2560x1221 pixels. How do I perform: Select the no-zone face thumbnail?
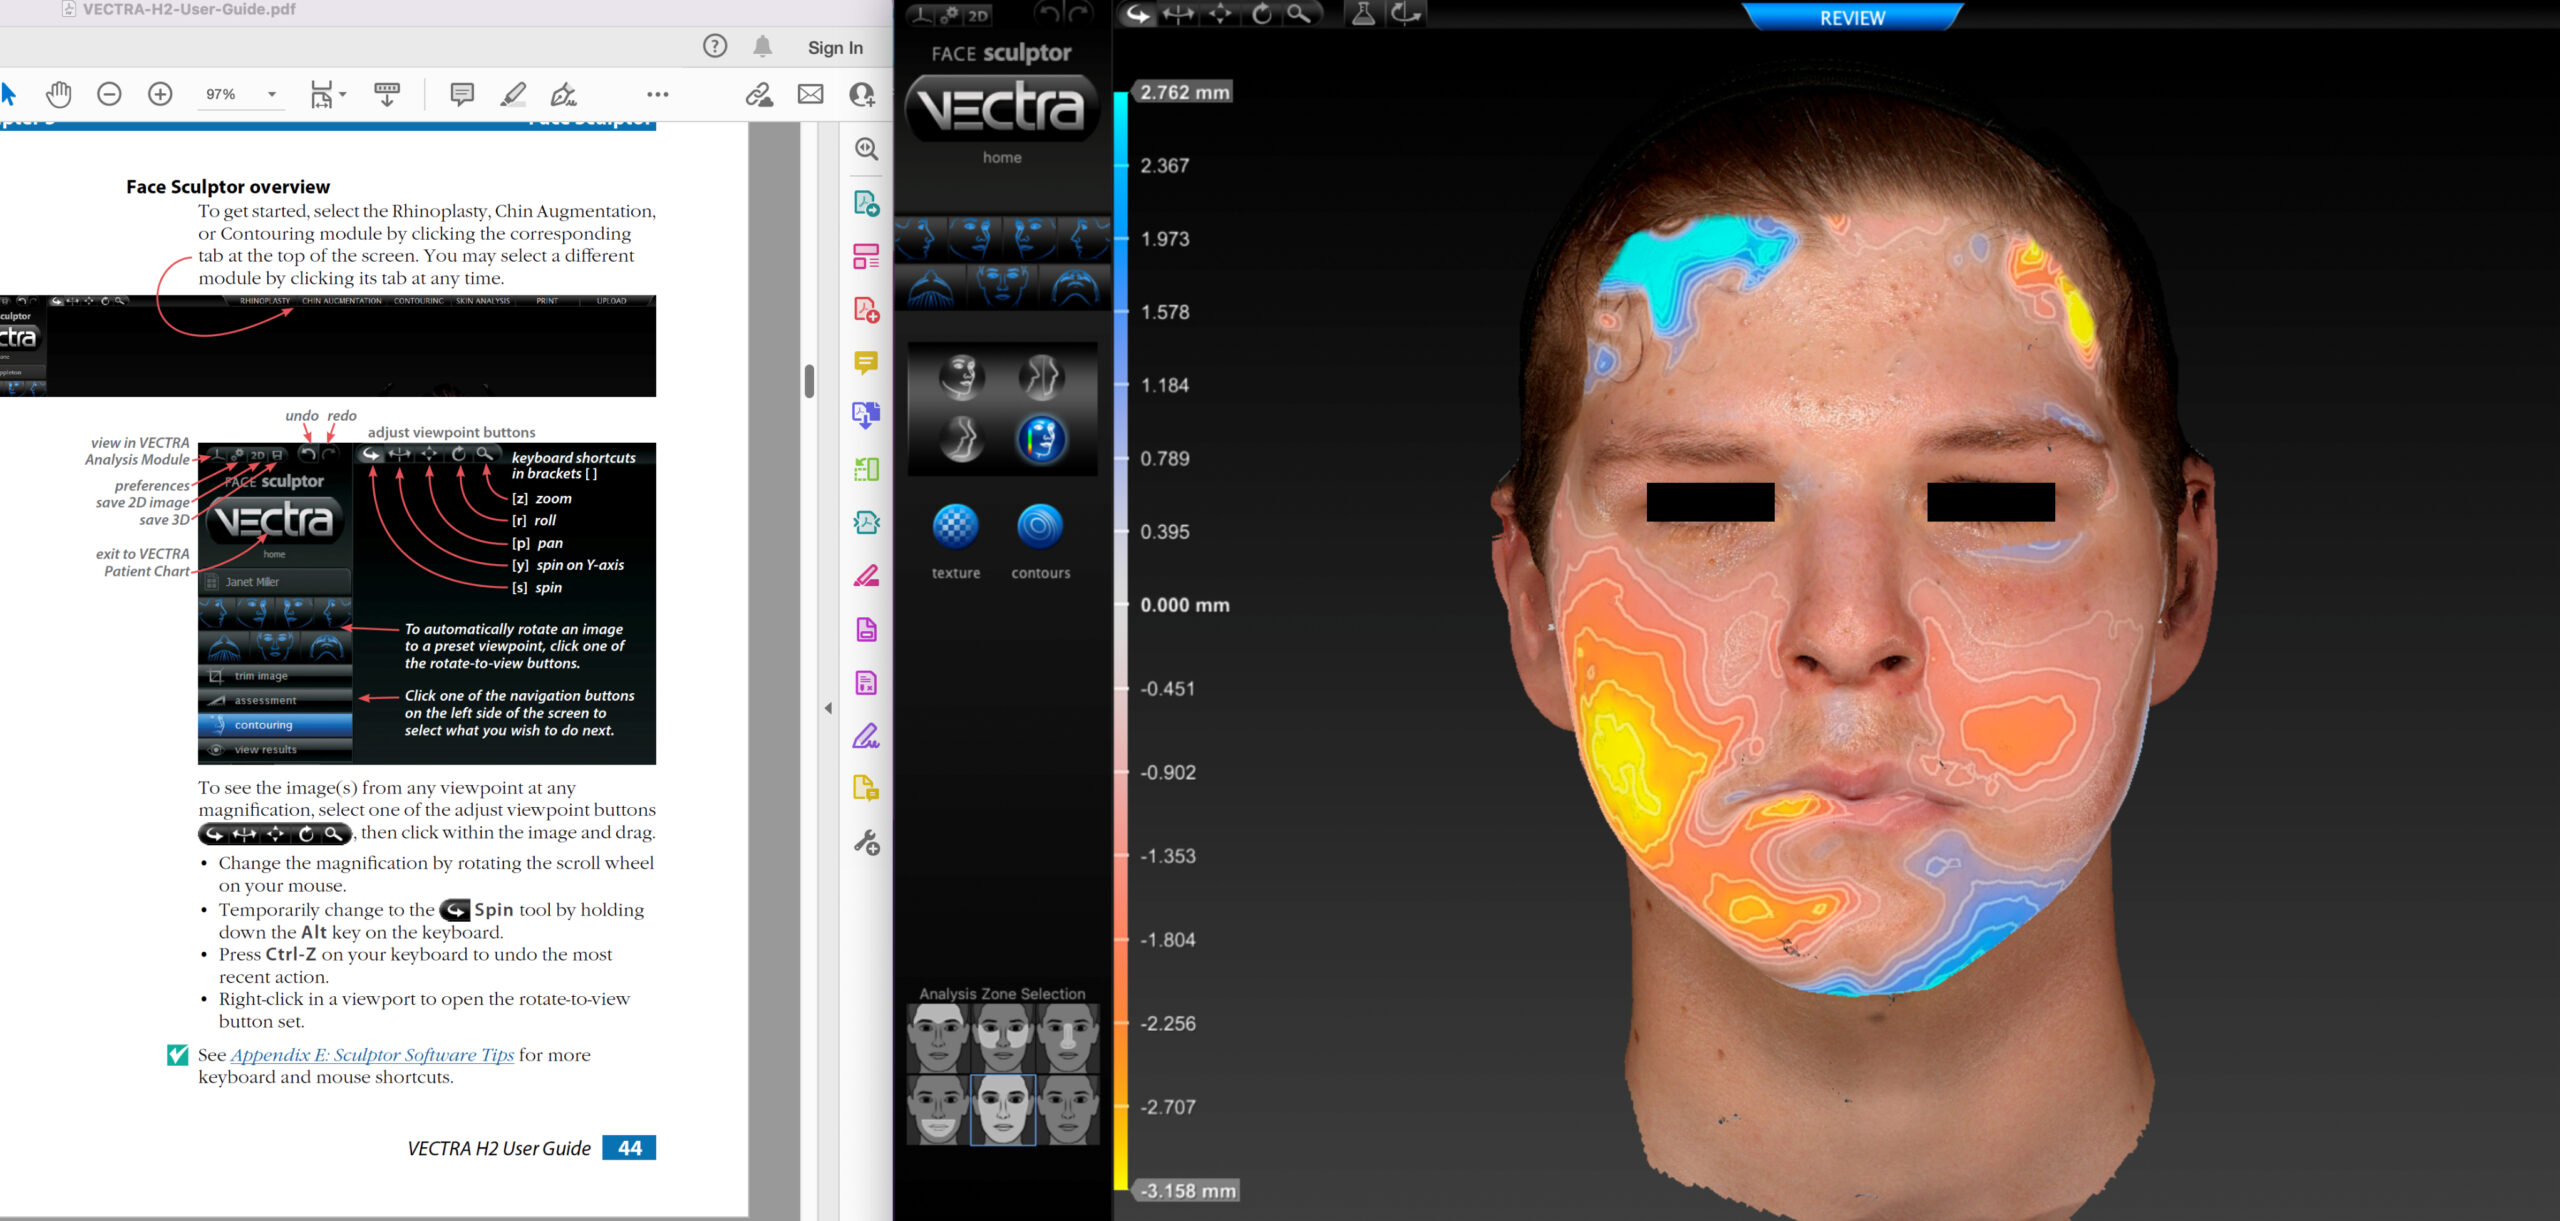tap(1068, 1109)
